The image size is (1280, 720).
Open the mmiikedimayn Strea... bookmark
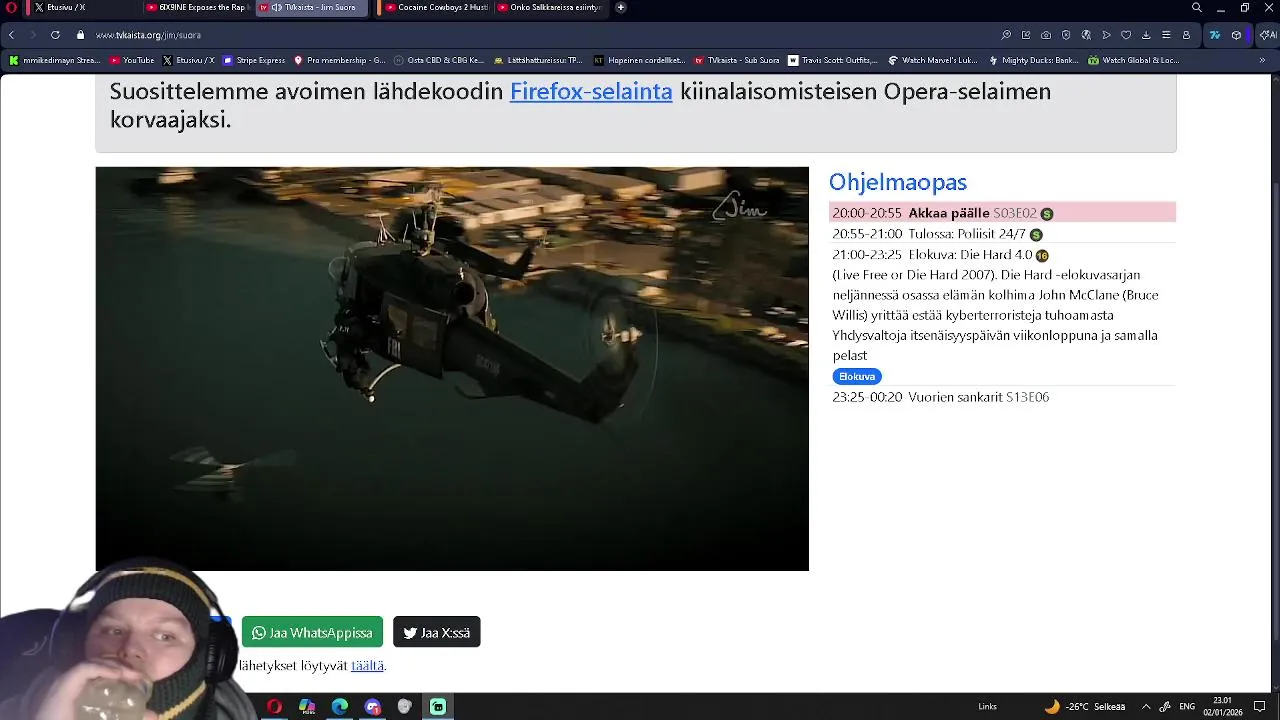(55, 60)
